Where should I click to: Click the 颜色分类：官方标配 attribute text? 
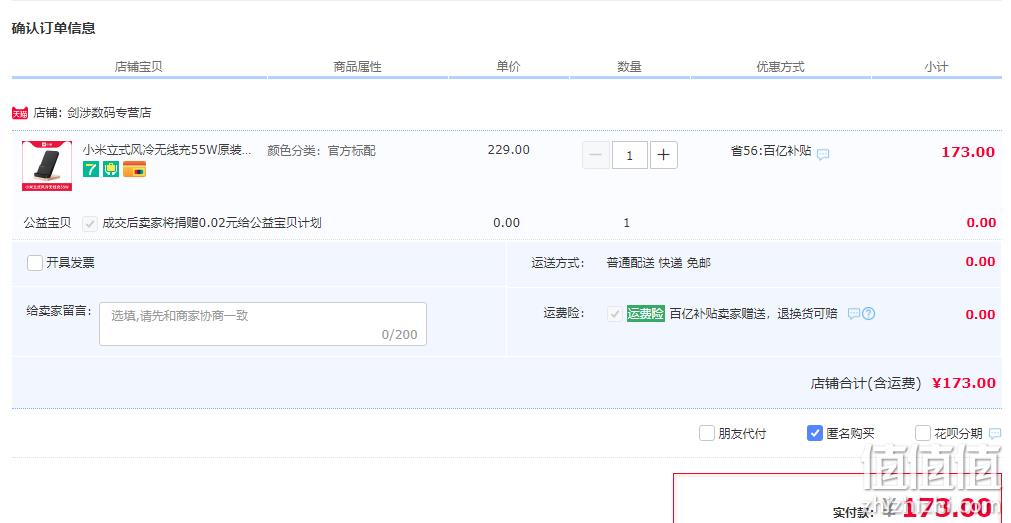(321, 151)
